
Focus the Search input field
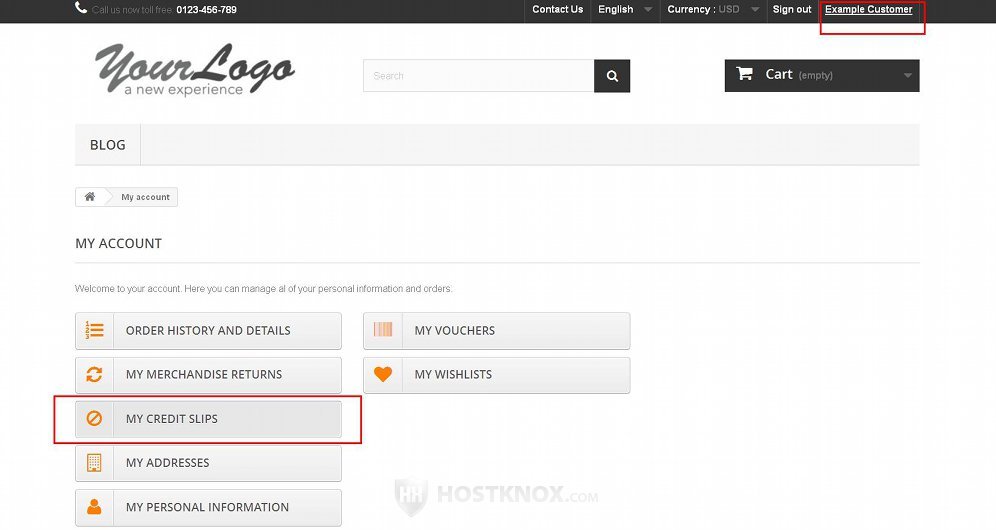pos(478,76)
